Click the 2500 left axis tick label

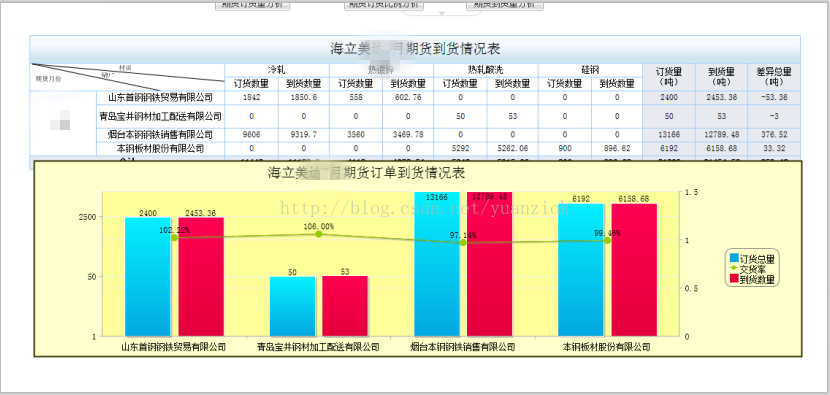click(x=87, y=217)
